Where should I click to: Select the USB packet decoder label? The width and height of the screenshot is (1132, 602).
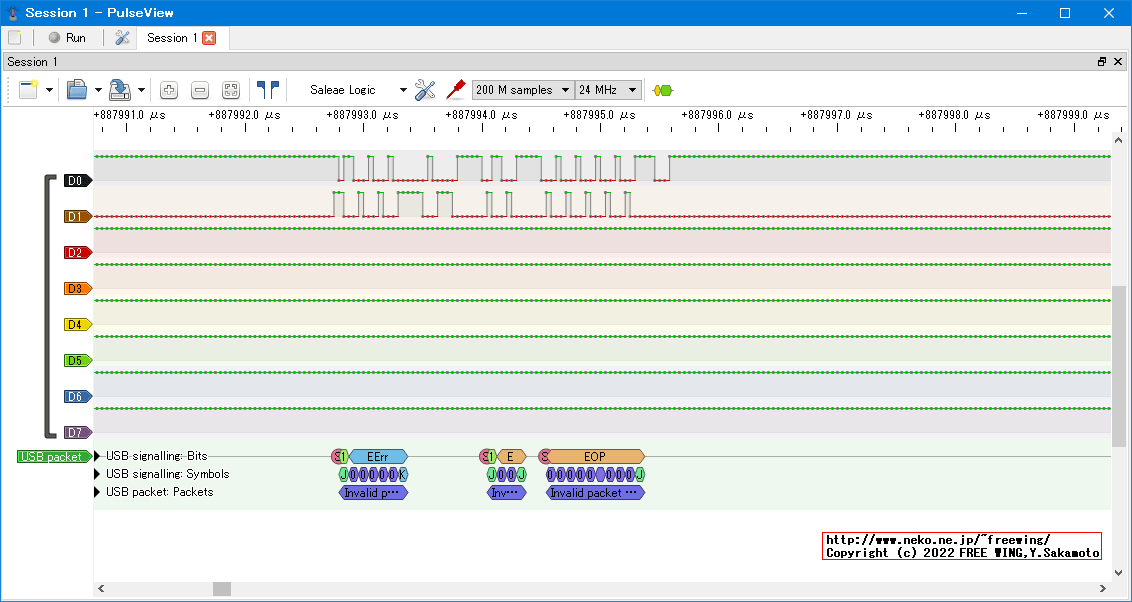point(51,457)
